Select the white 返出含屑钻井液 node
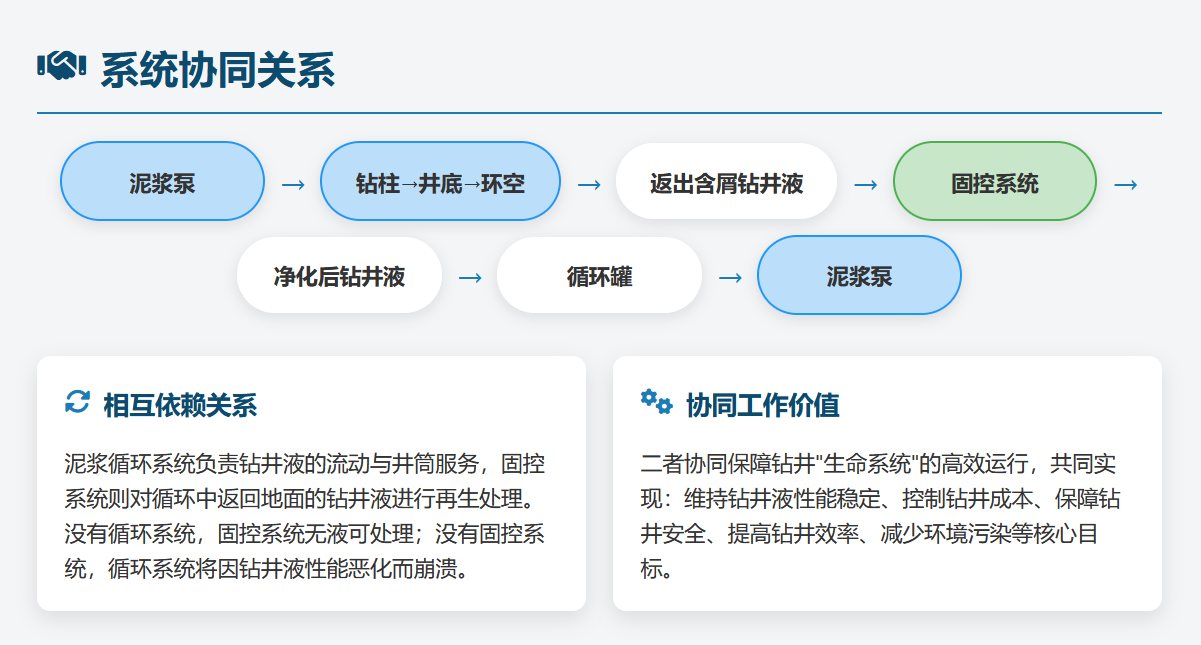Screen dimensions: 1201x645 (x=726, y=182)
